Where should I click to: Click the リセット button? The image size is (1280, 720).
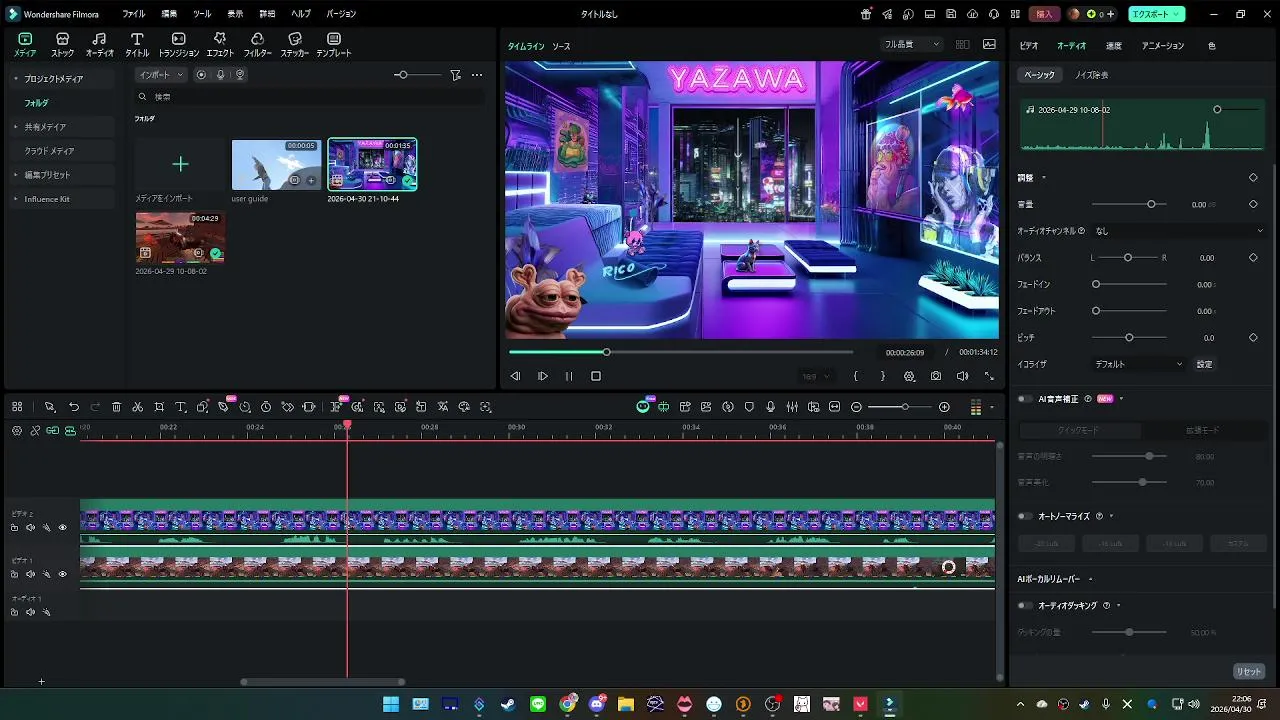click(x=1249, y=672)
